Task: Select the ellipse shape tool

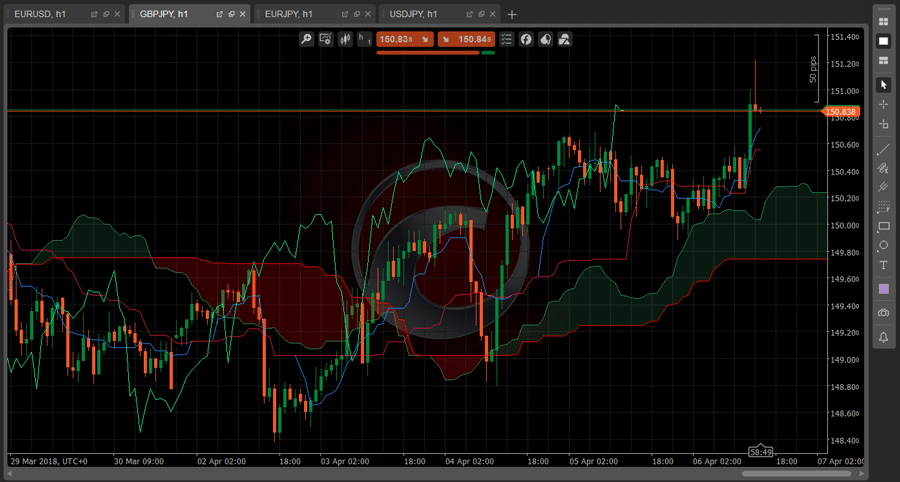Action: 883,246
